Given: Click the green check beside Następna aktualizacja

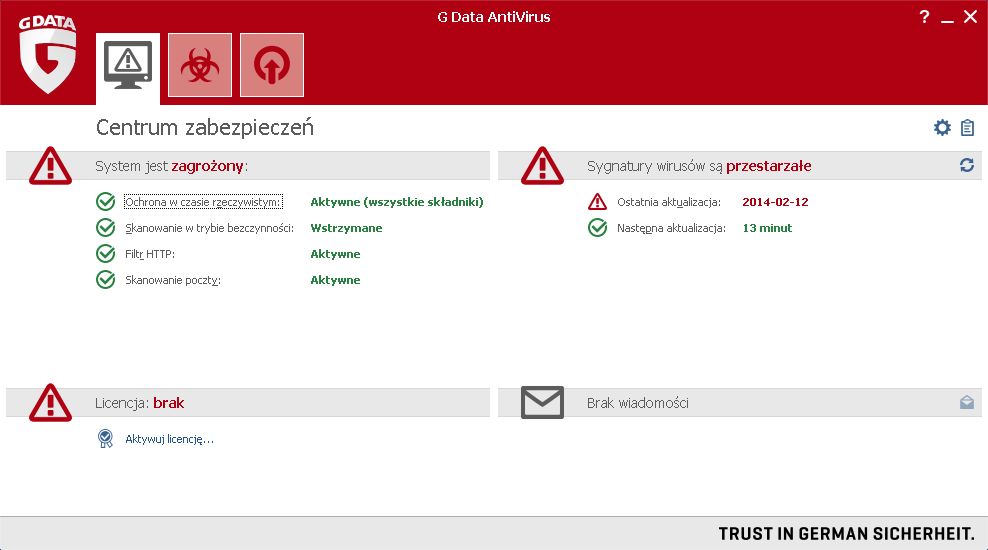Looking at the screenshot, I should click(x=597, y=227).
